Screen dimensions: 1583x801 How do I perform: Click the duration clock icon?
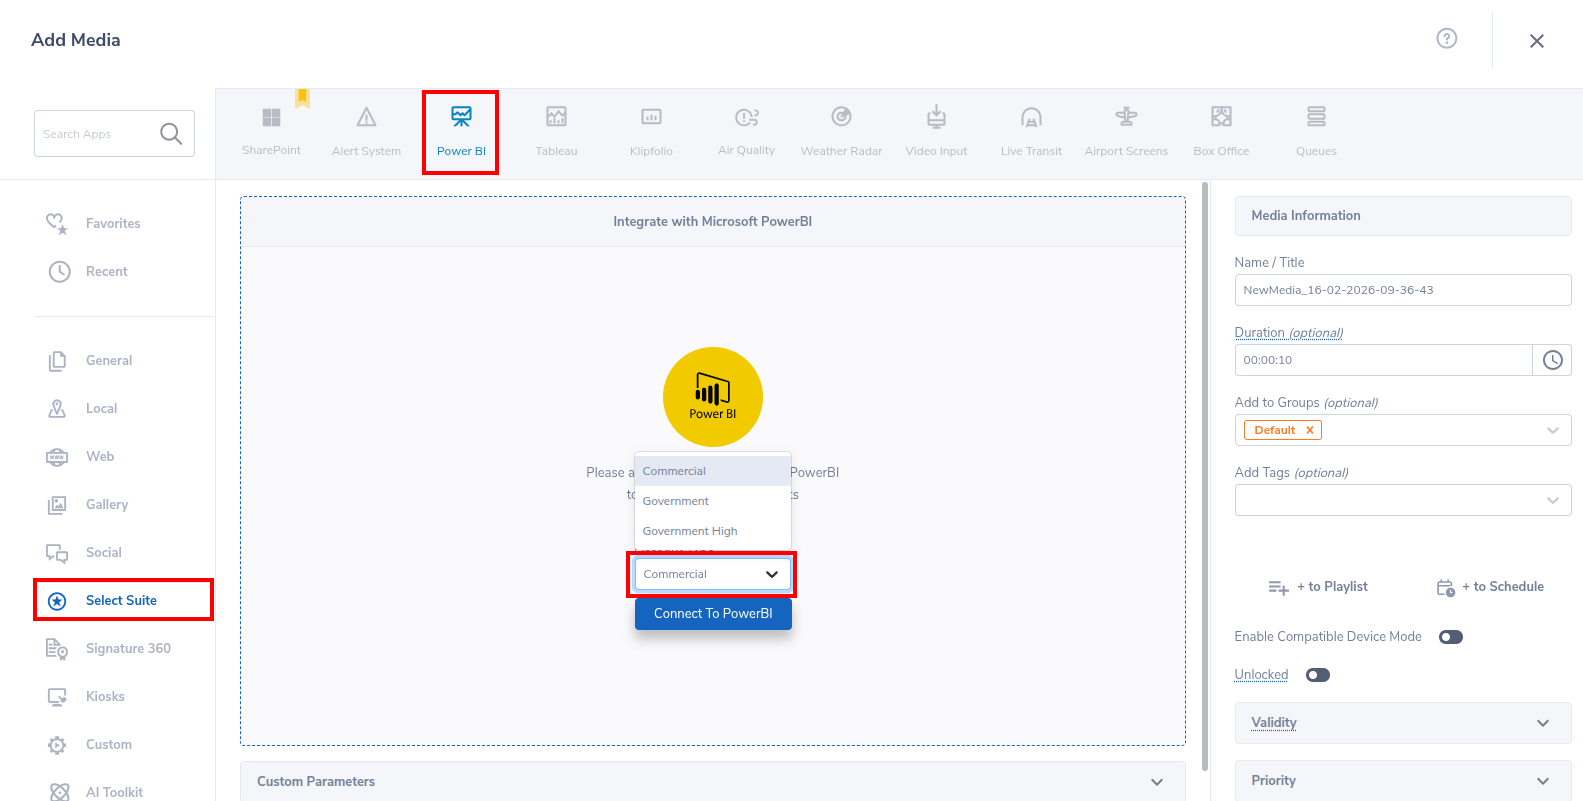[1552, 360]
